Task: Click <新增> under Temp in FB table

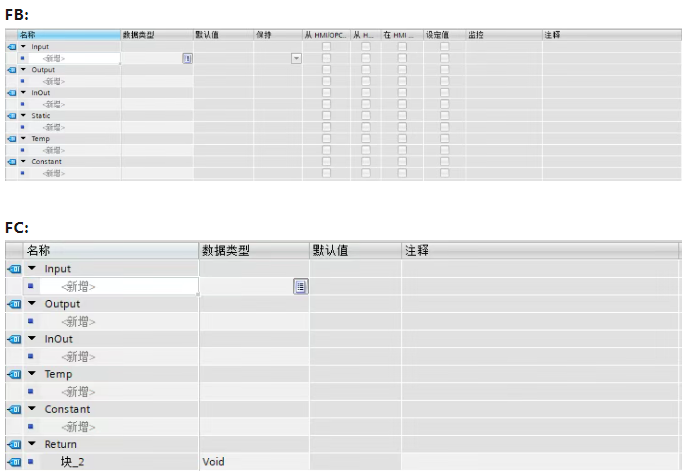Action: pyautogui.click(x=54, y=150)
